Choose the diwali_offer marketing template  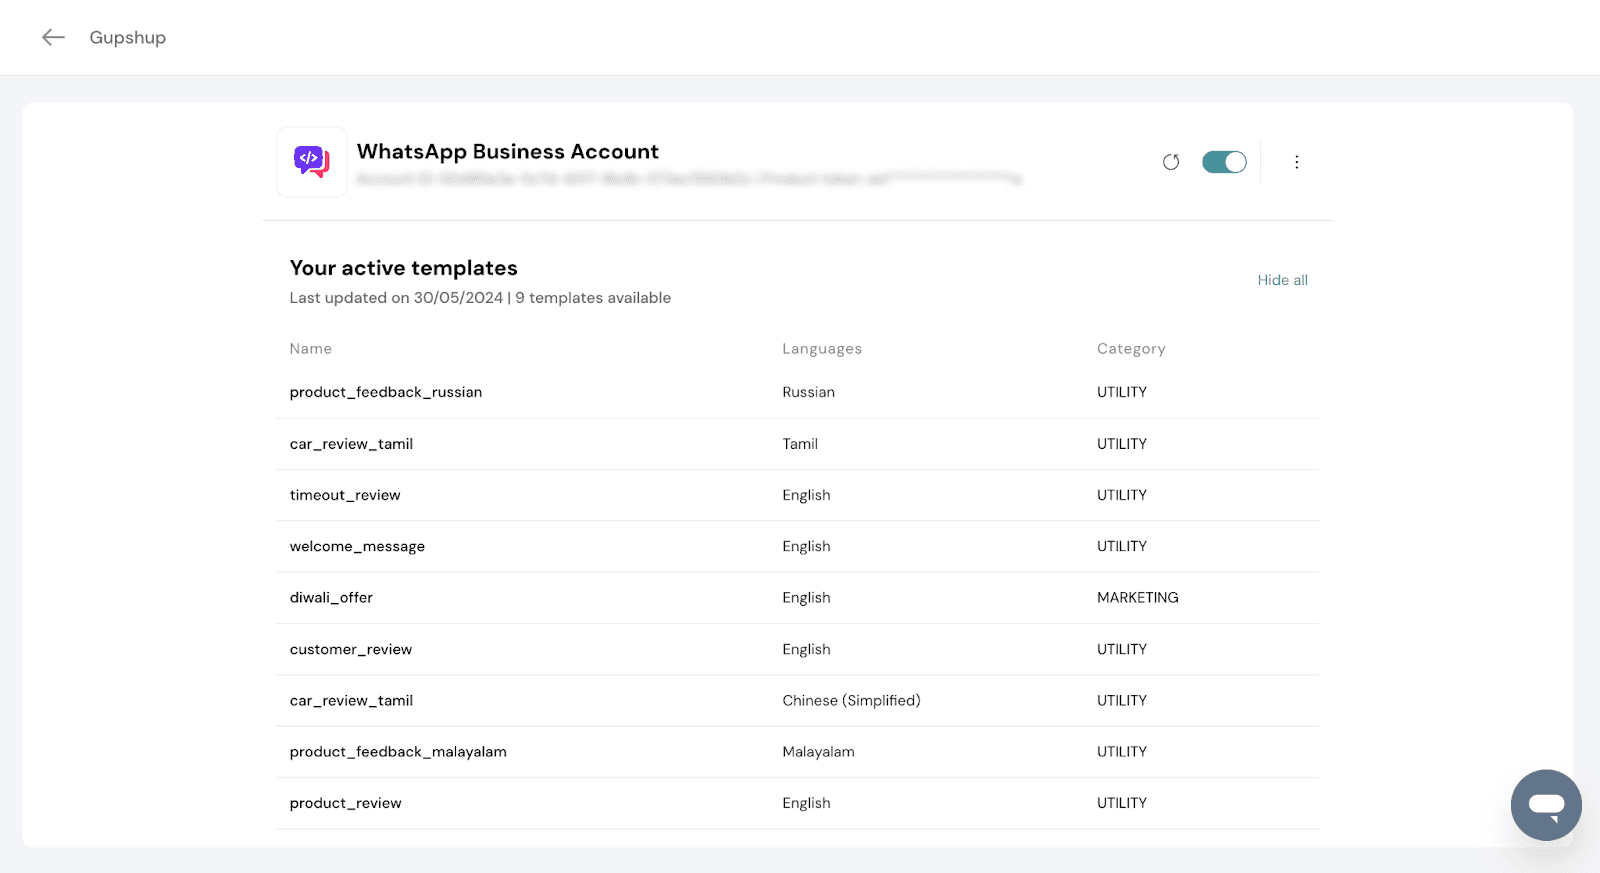tap(331, 598)
